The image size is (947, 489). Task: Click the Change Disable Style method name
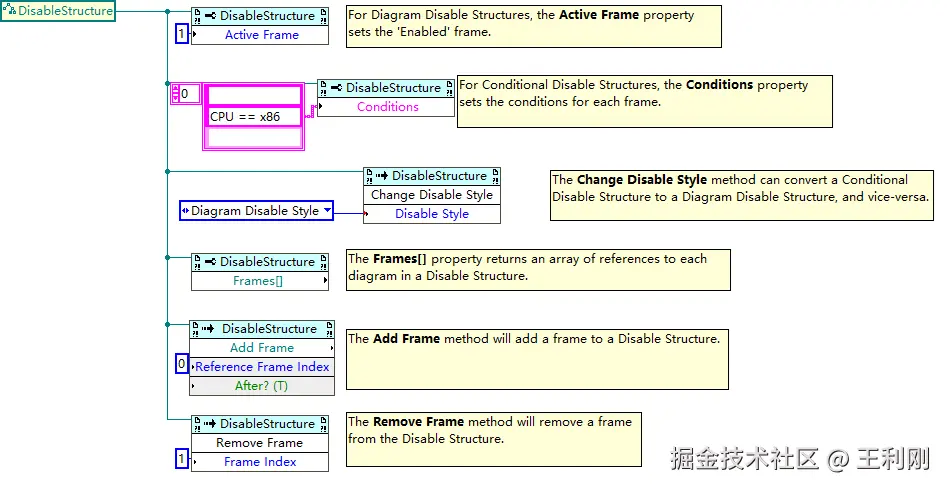pyautogui.click(x=432, y=195)
